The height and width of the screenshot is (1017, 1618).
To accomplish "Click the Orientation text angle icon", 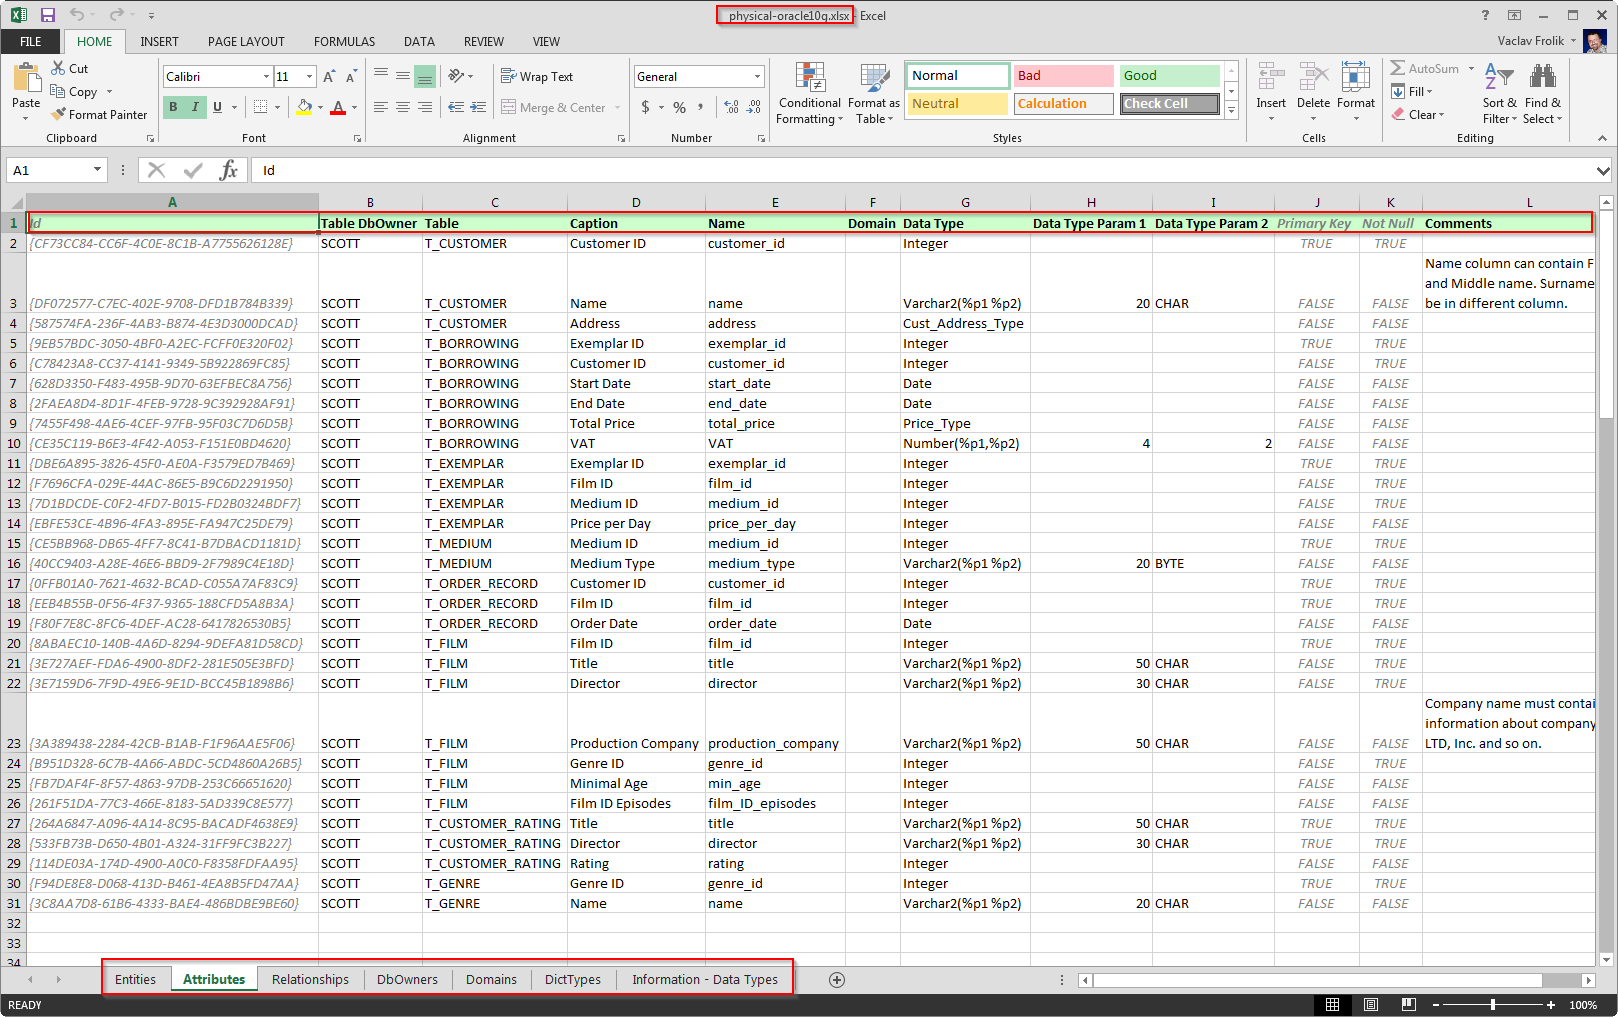I will click(456, 76).
